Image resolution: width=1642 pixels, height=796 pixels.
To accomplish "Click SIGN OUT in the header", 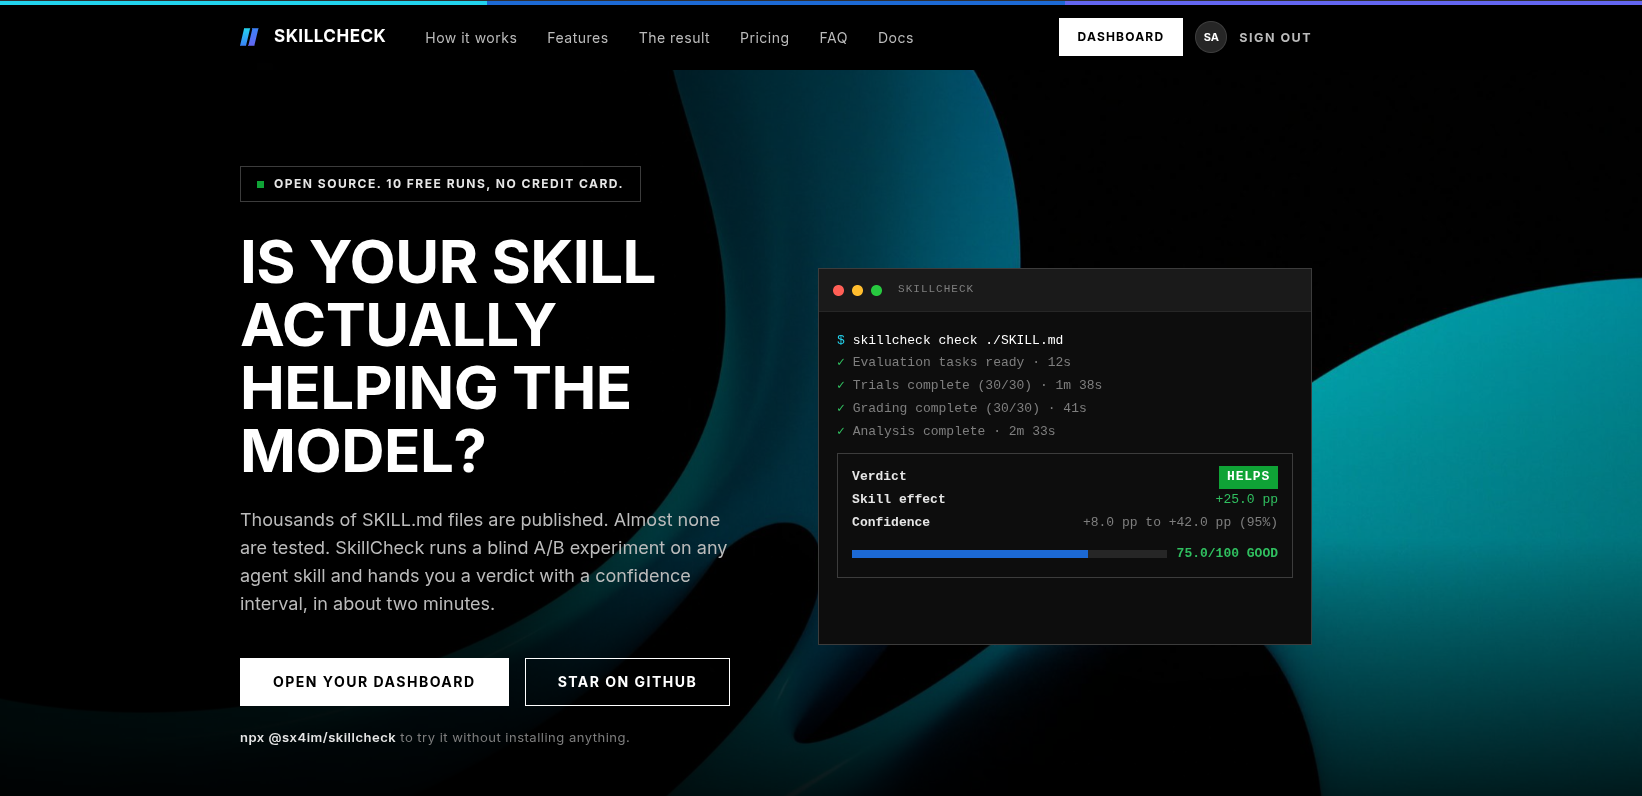I will [x=1275, y=38].
